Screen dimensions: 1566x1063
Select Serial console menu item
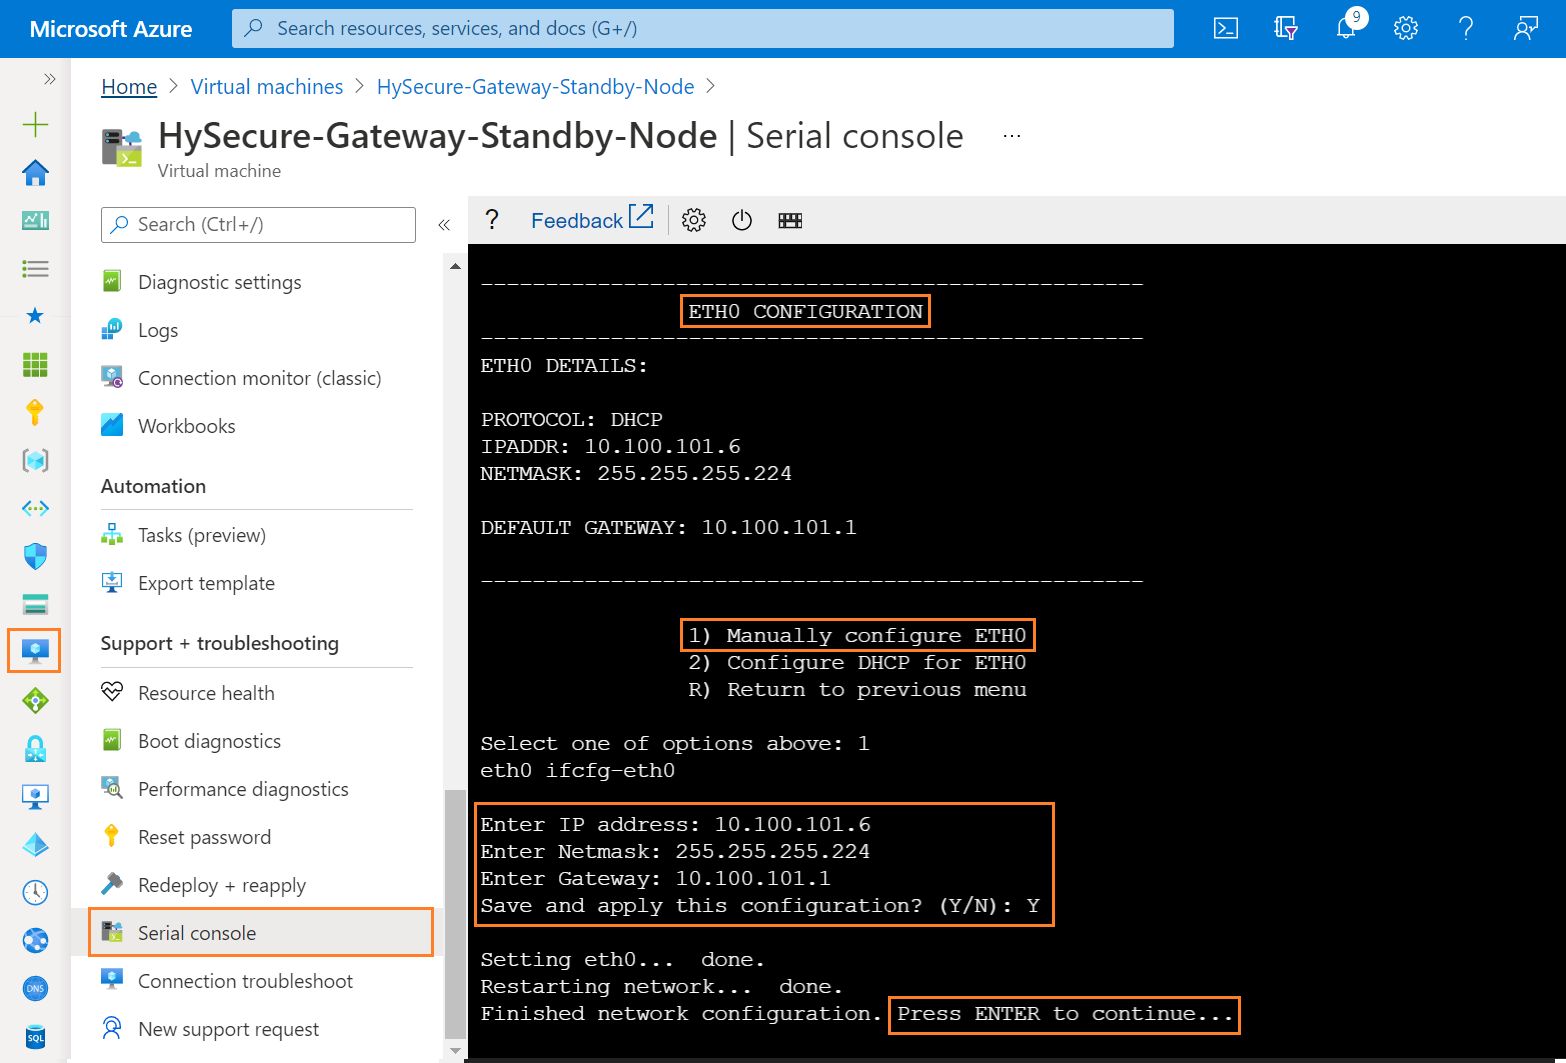[x=261, y=932]
